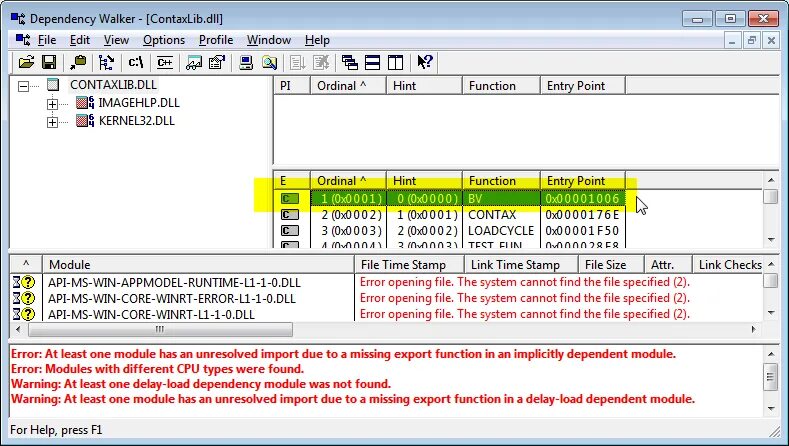Sort exports by E column header
This screenshot has width=789, height=446.
pos(292,181)
